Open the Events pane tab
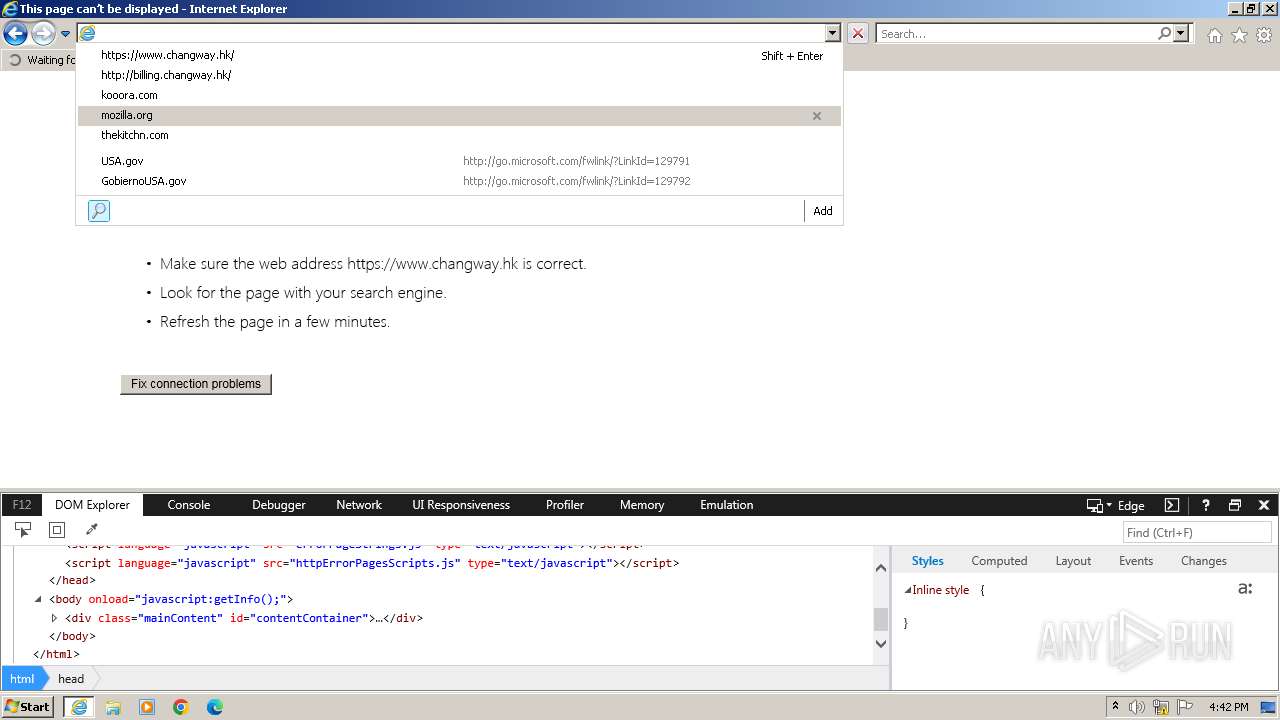This screenshot has height=720, width=1280. (1136, 561)
